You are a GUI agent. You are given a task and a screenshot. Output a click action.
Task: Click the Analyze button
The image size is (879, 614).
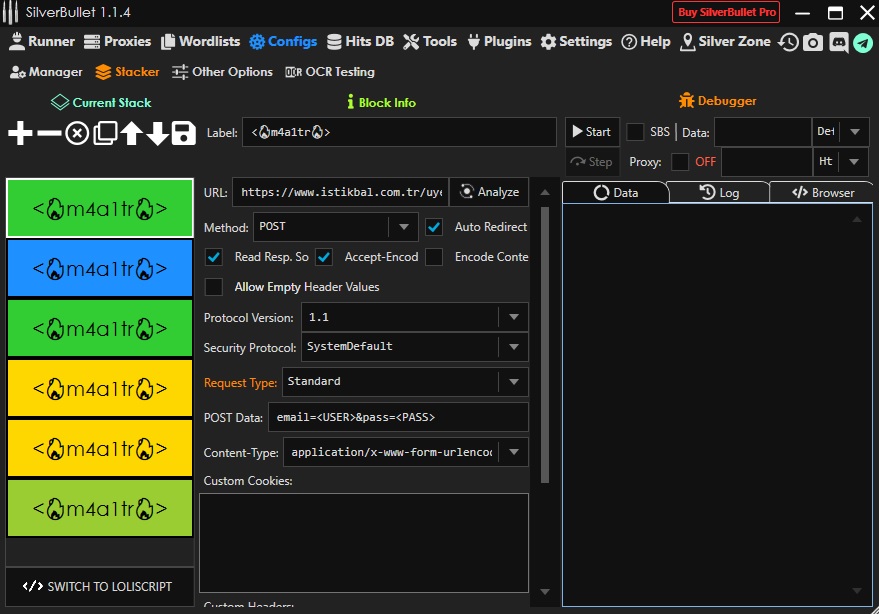click(489, 192)
